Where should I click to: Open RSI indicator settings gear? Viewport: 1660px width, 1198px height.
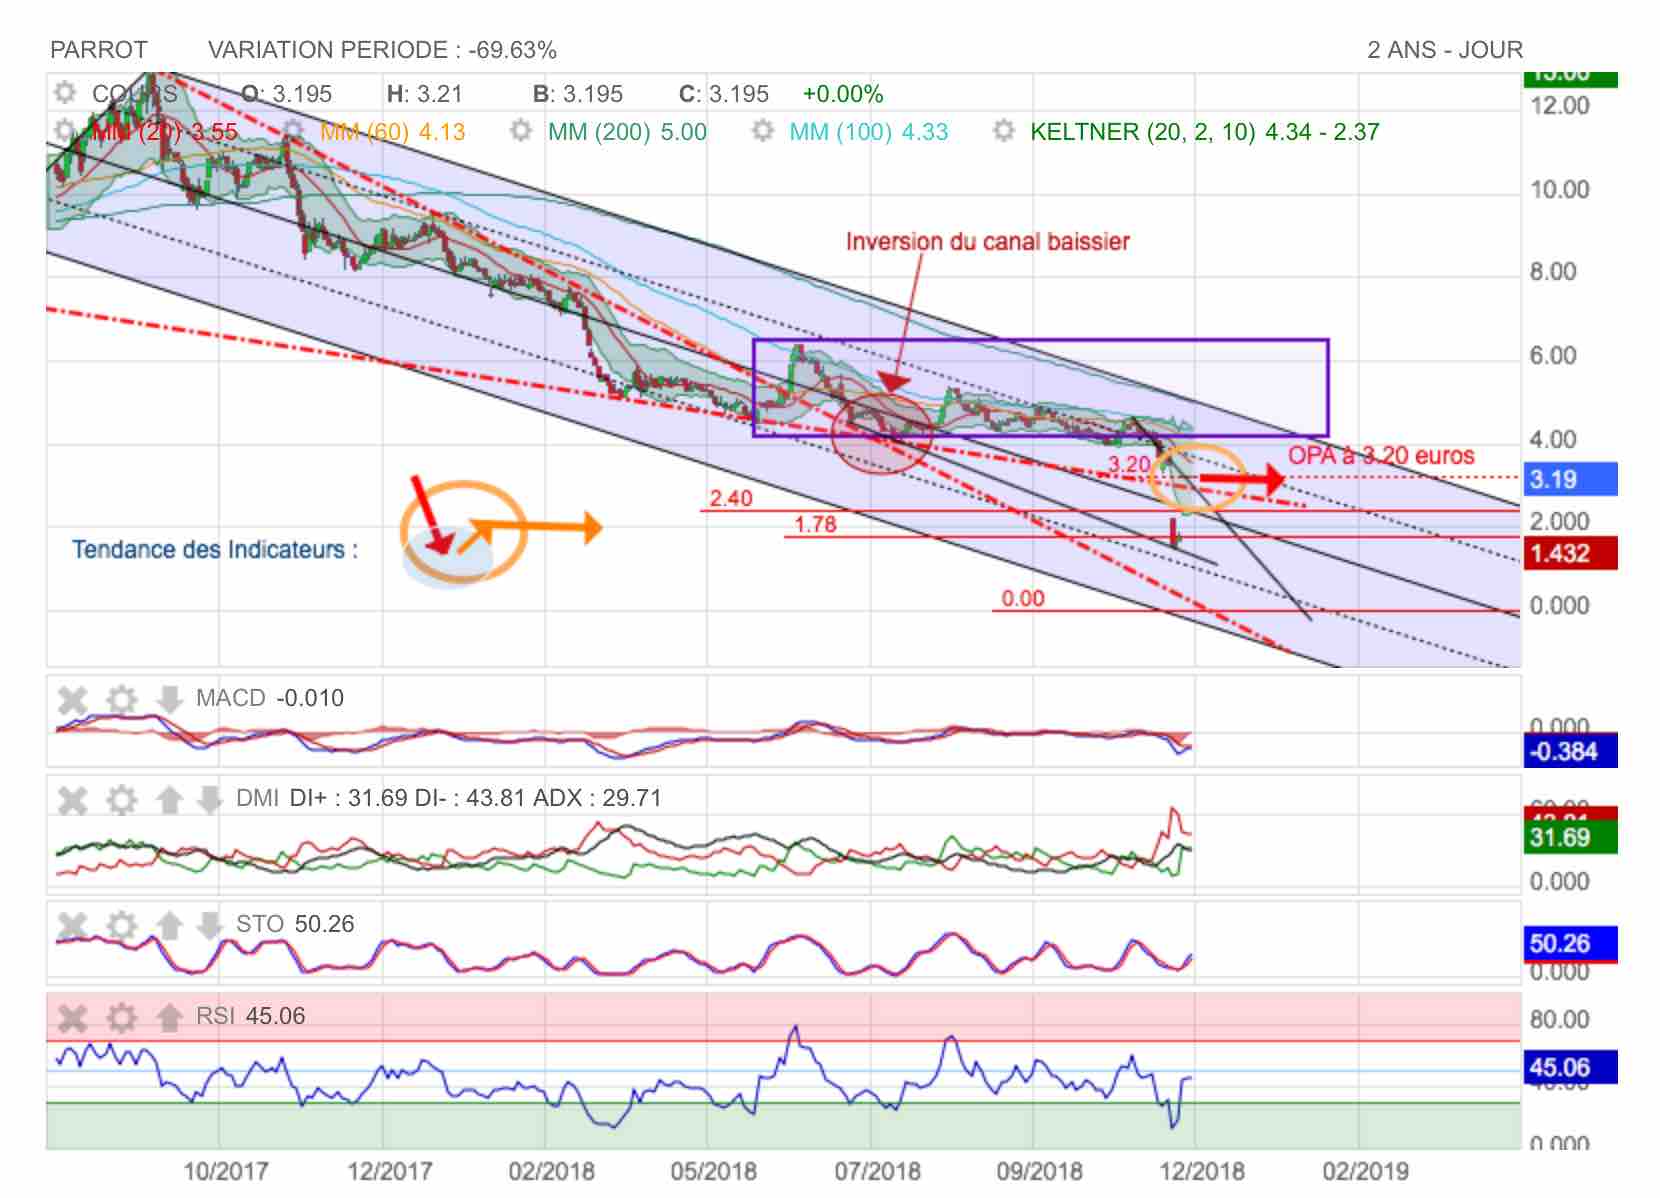click(122, 1018)
